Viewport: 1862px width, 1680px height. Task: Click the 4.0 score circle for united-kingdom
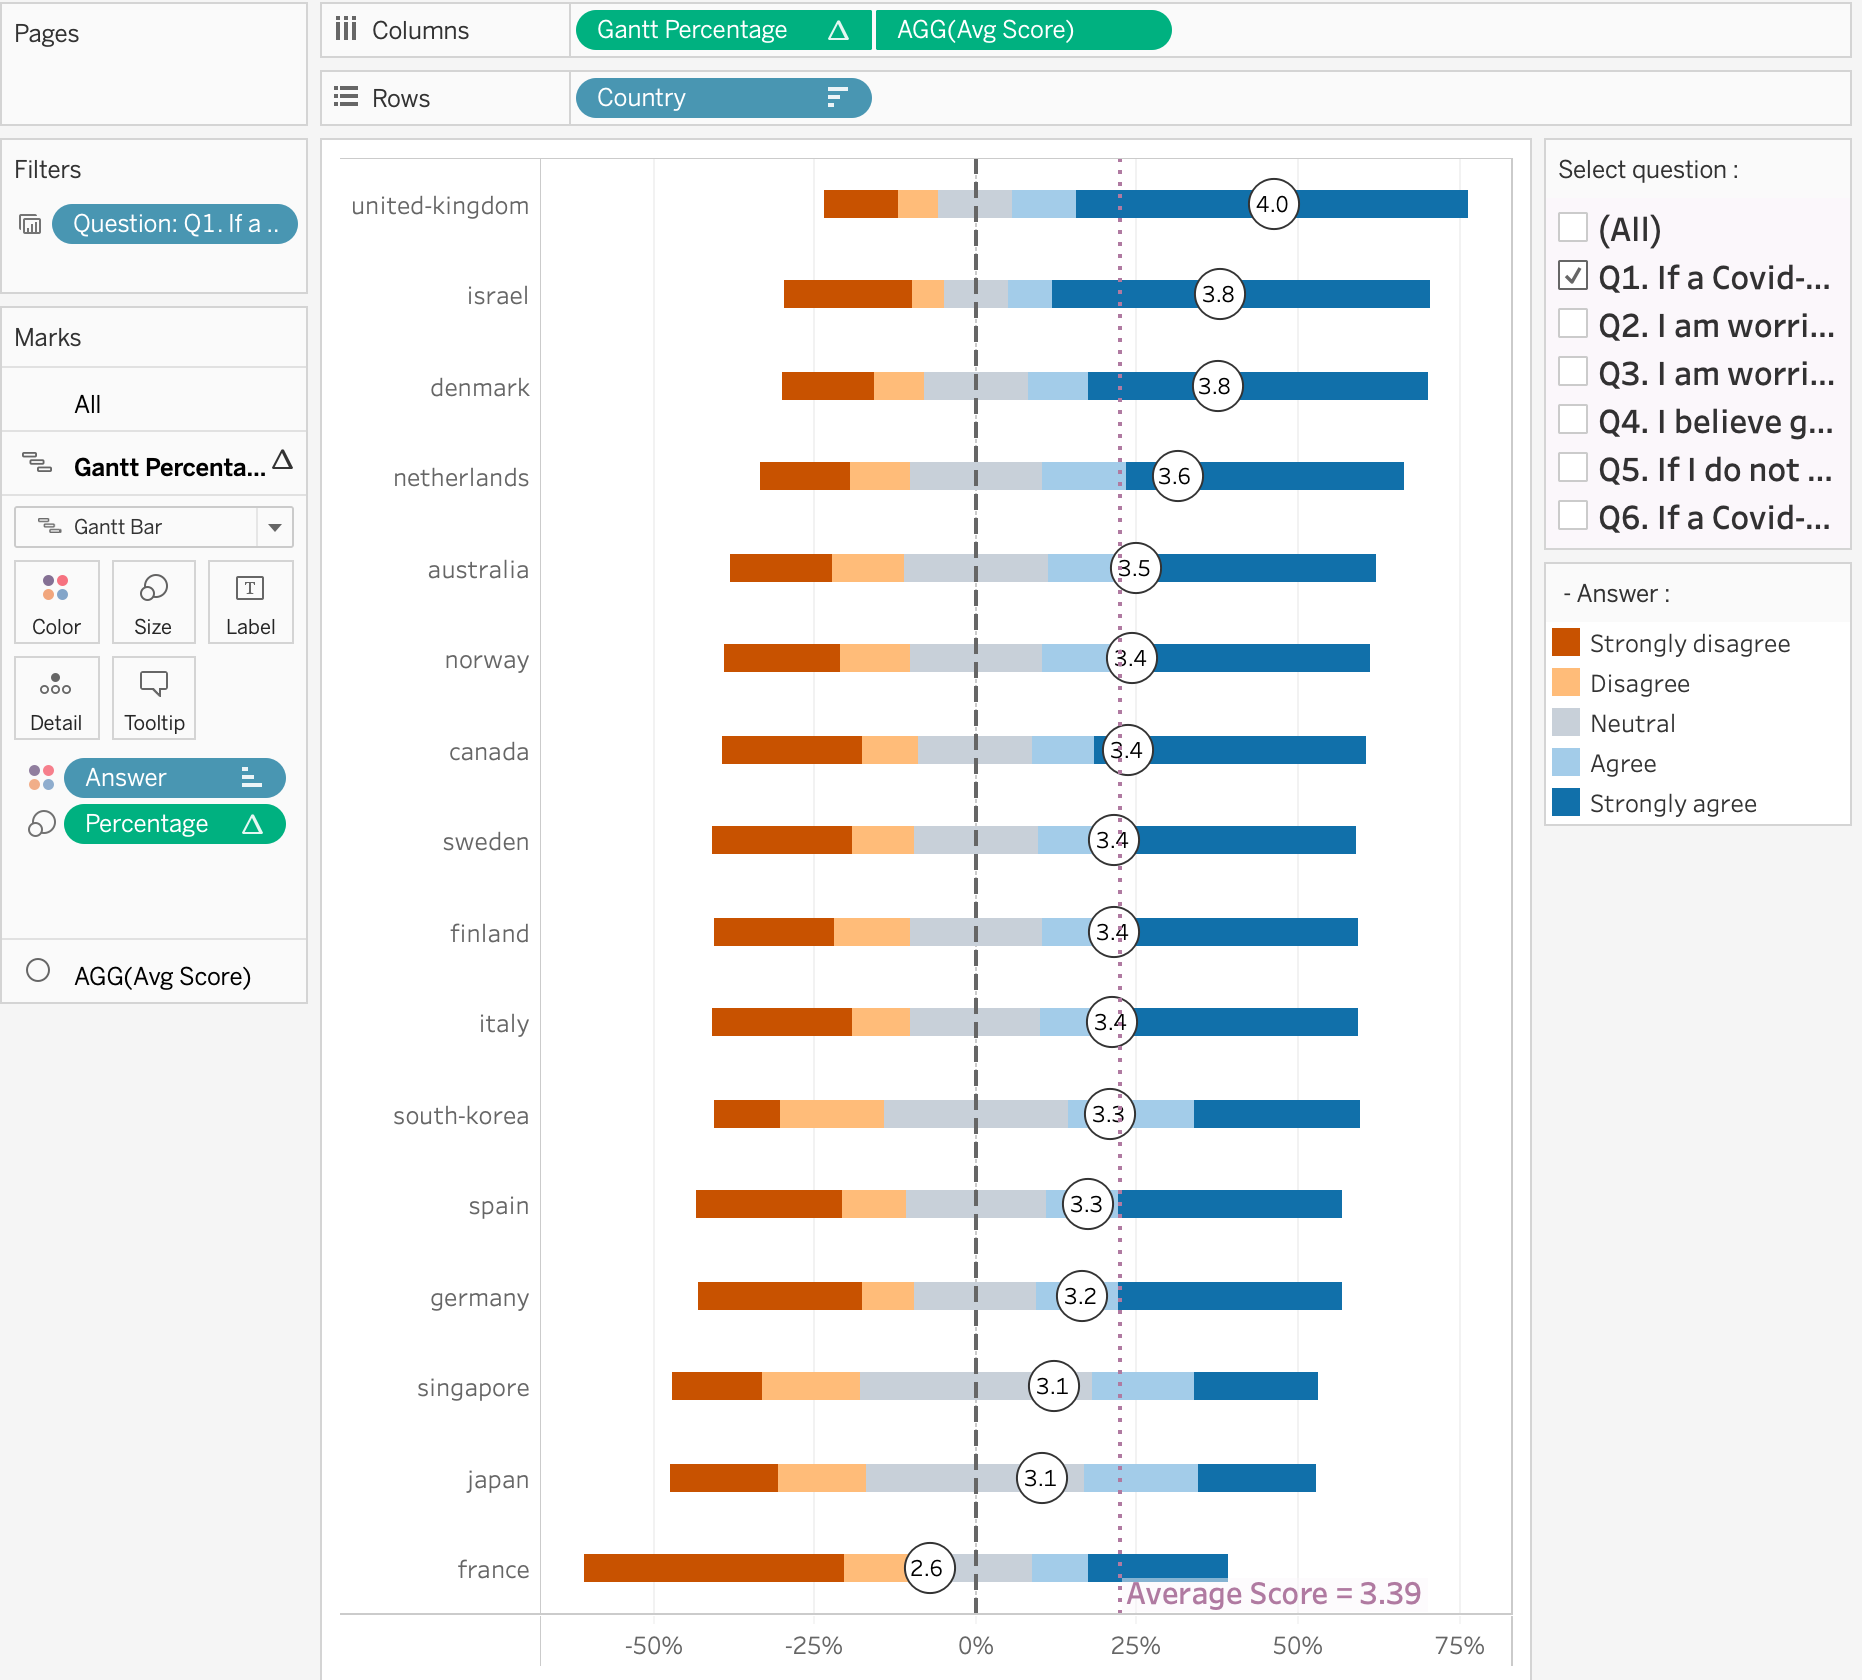click(x=1273, y=204)
